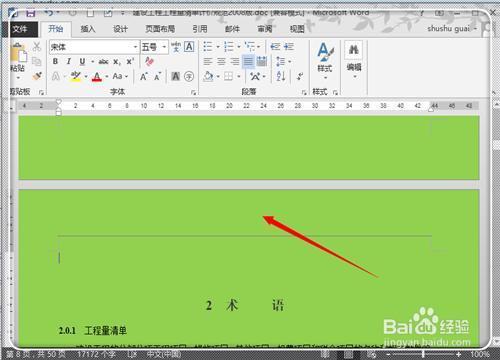Click the shushu guai account name
Image resolution: width=500 pixels, height=360 pixels.
point(449,29)
